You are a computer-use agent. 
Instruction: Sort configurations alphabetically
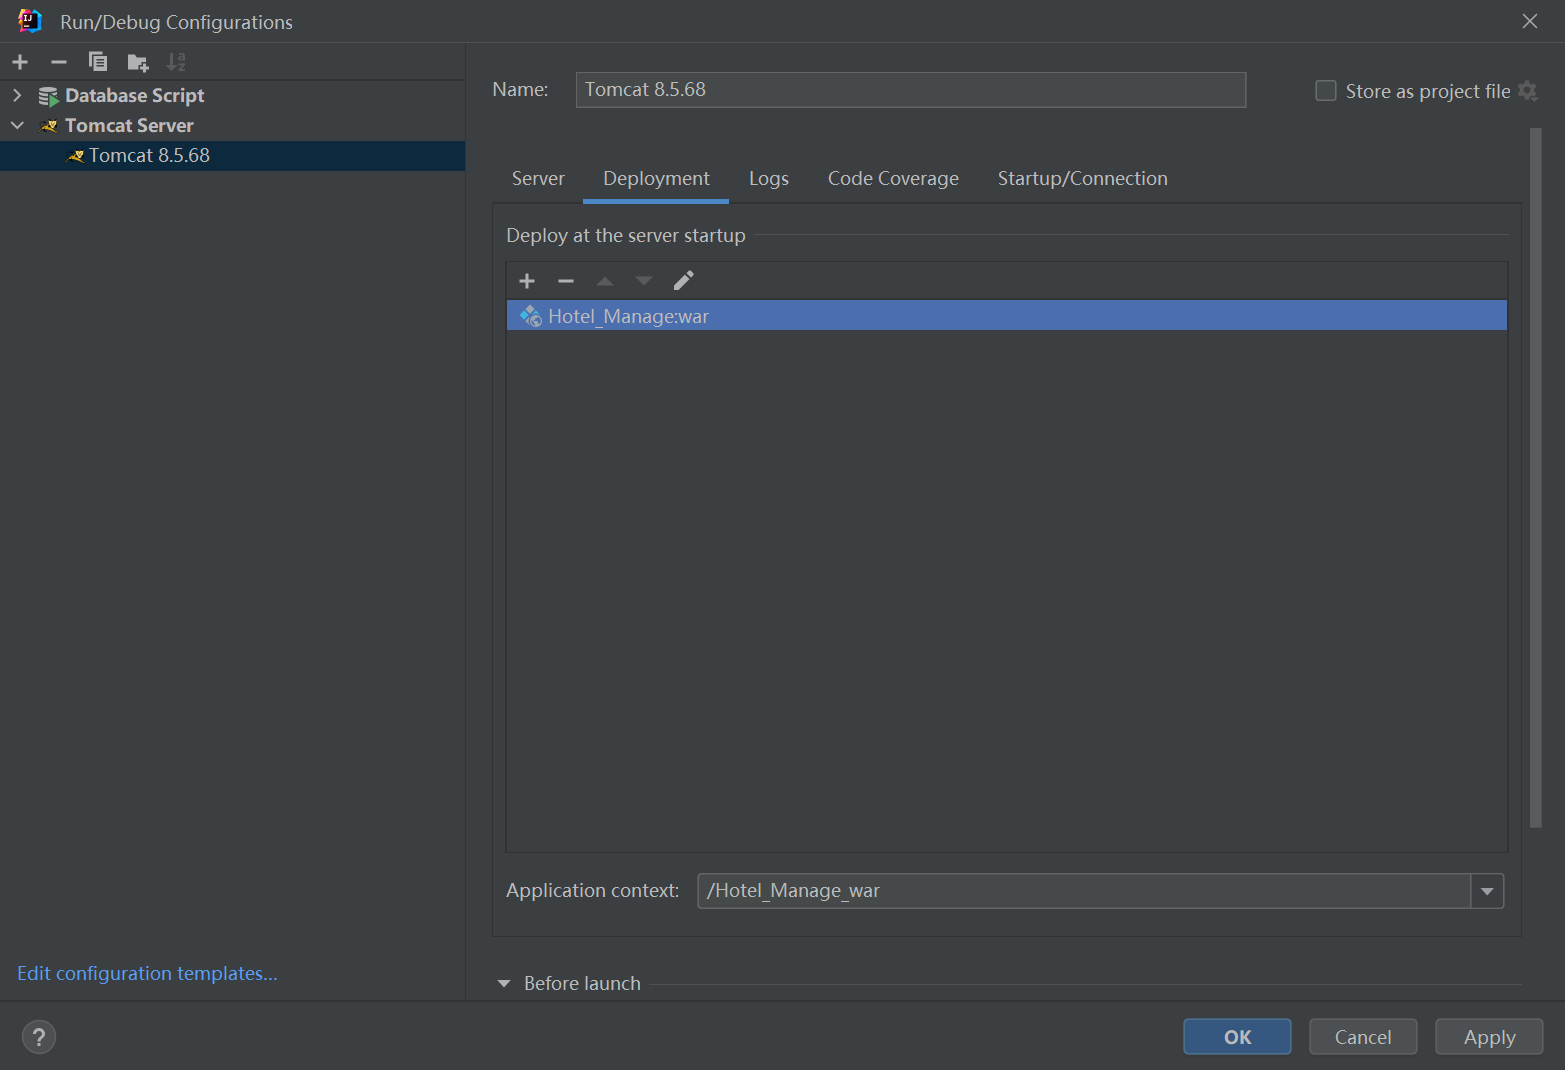(176, 62)
